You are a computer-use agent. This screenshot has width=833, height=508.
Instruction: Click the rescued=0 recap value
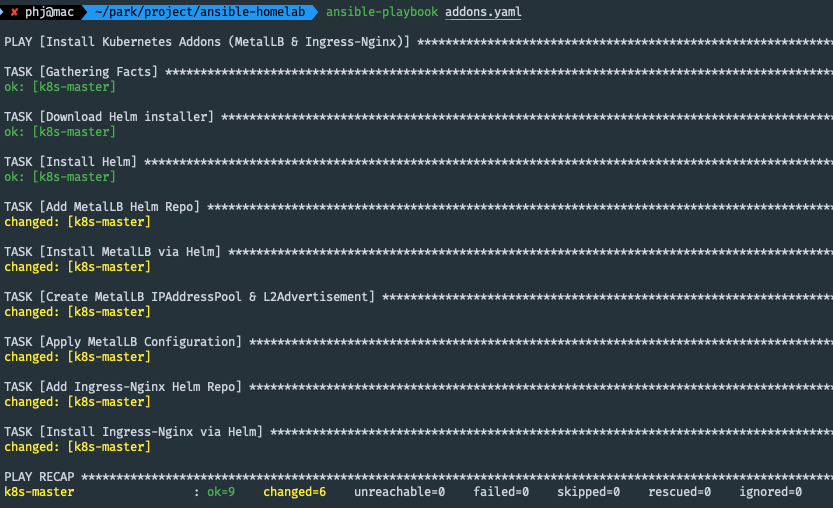click(679, 492)
